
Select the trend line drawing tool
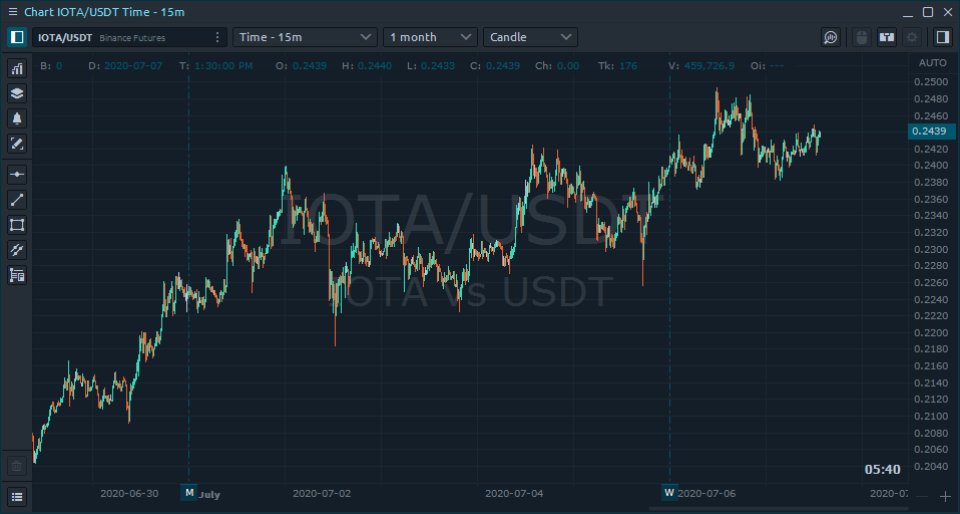tap(17, 199)
